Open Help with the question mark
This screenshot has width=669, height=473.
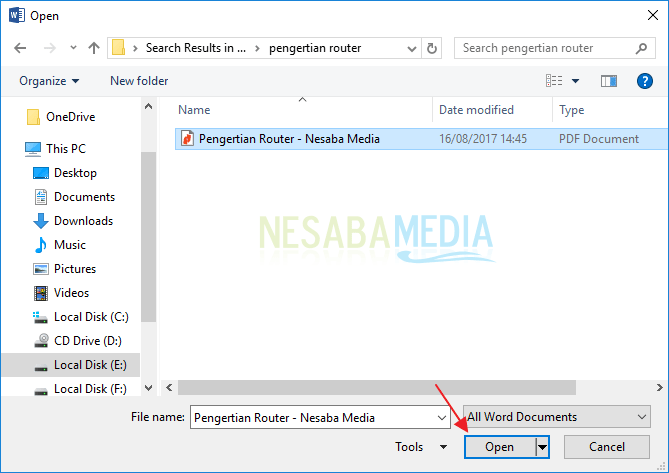click(x=645, y=81)
